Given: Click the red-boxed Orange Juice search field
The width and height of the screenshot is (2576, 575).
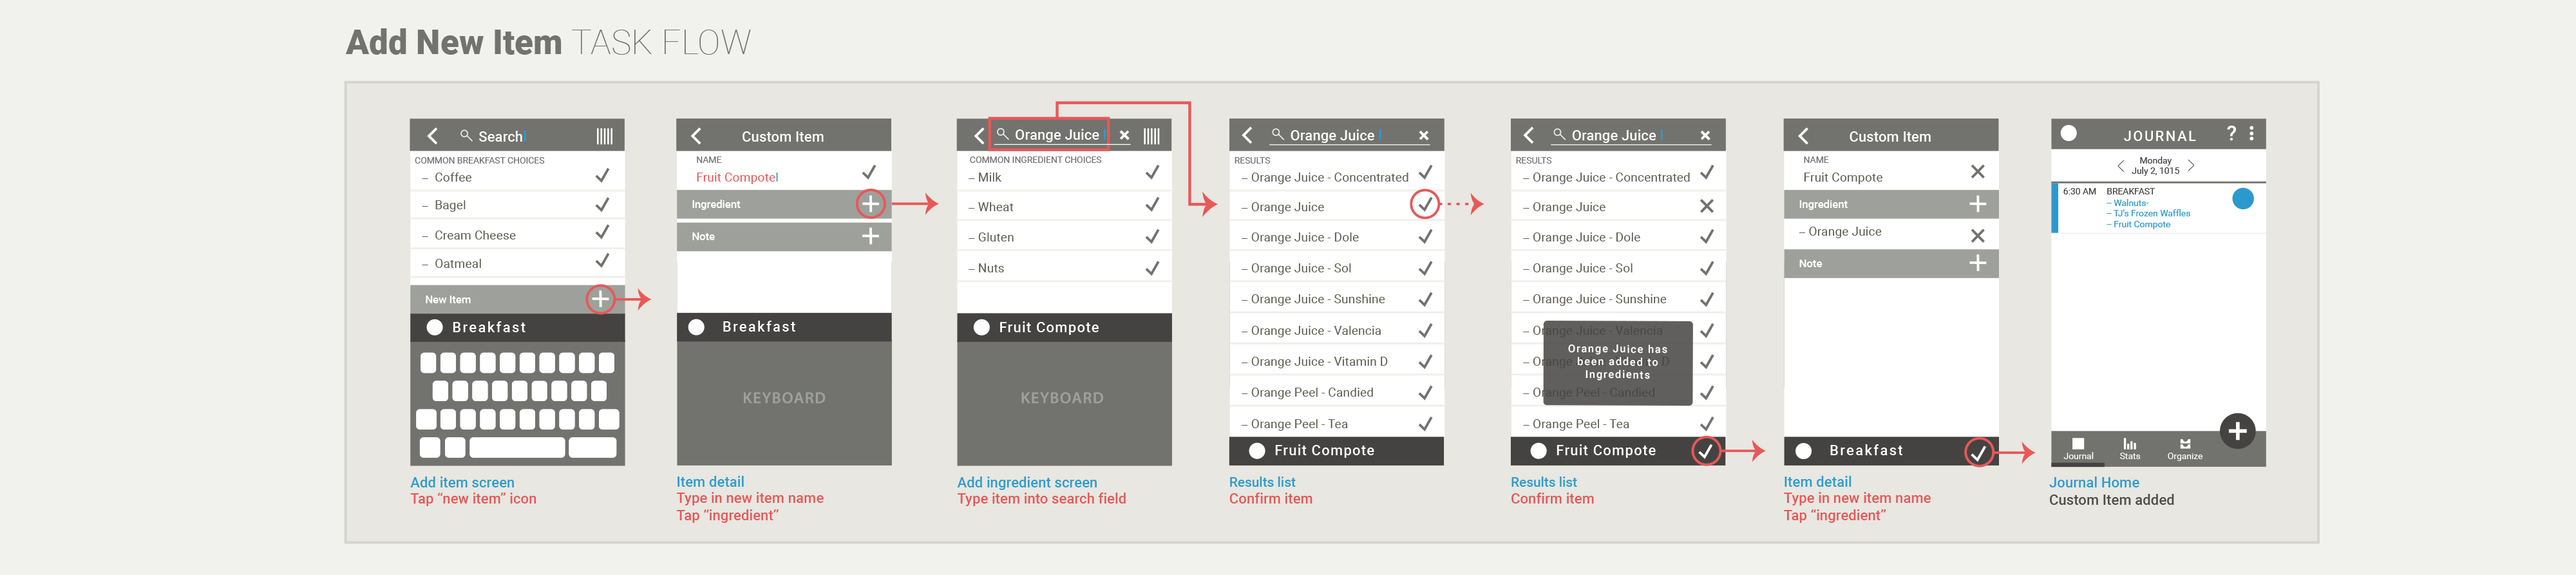Looking at the screenshot, I should 1048,134.
